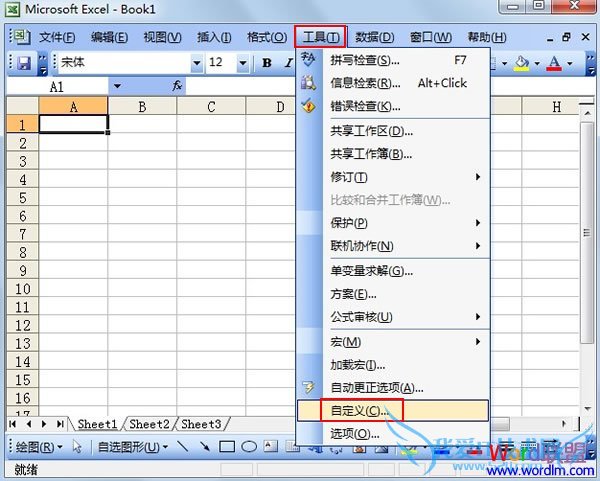Open the 数据(D) menu
The image size is (600, 481).
(375, 37)
